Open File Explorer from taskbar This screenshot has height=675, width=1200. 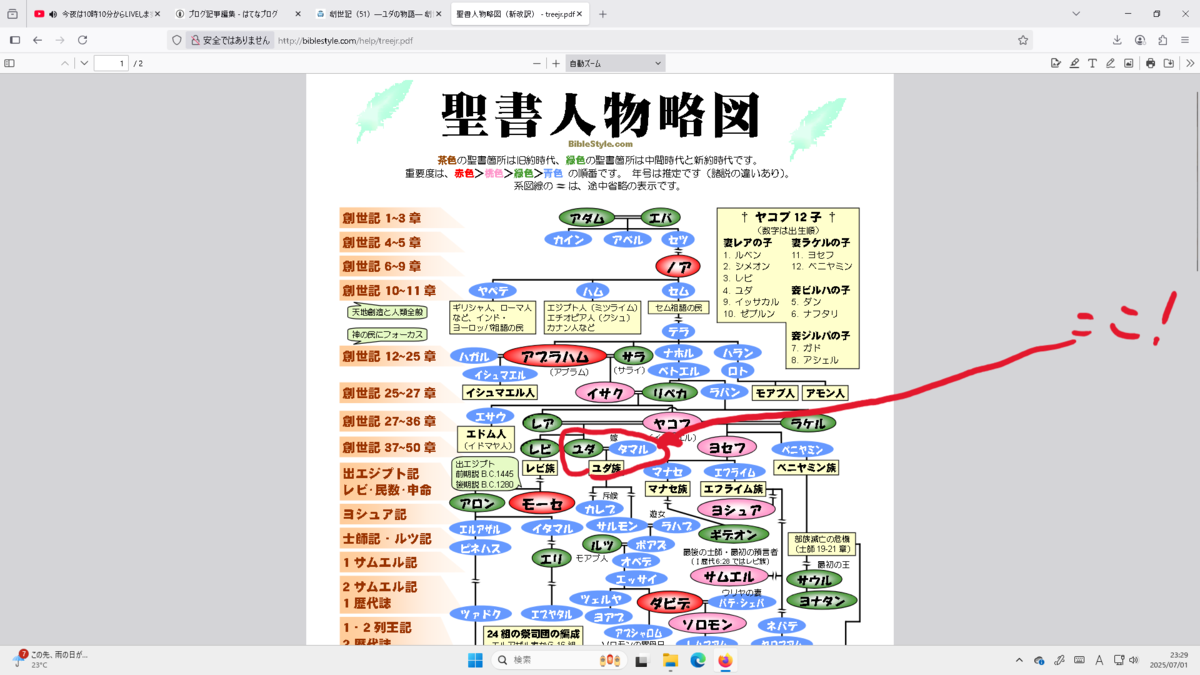click(669, 660)
